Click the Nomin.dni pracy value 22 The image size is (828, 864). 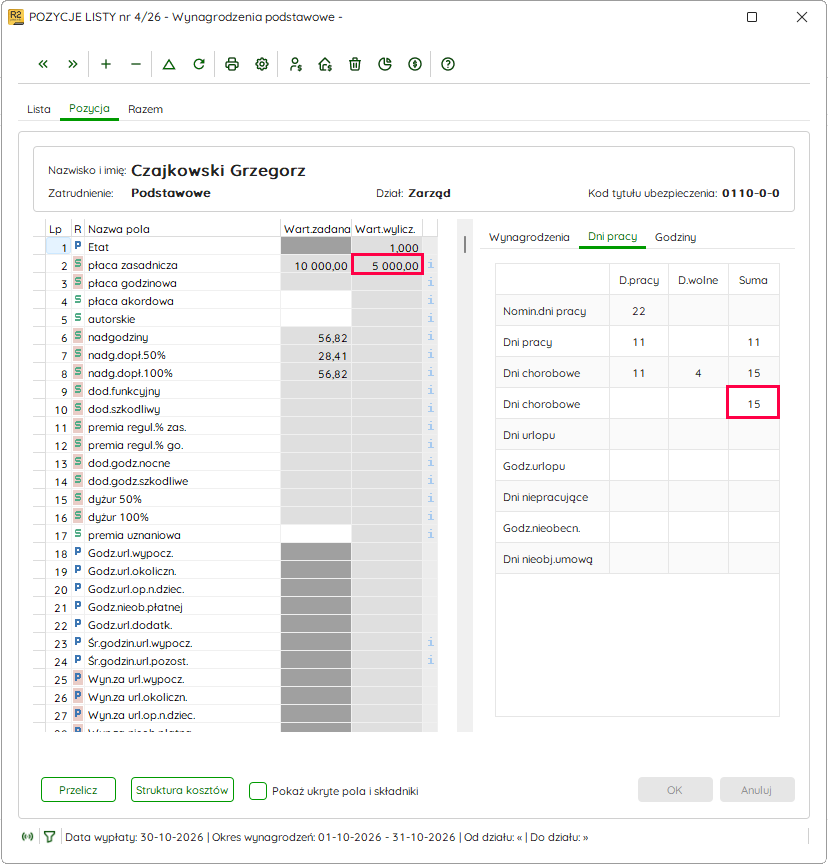(638, 311)
